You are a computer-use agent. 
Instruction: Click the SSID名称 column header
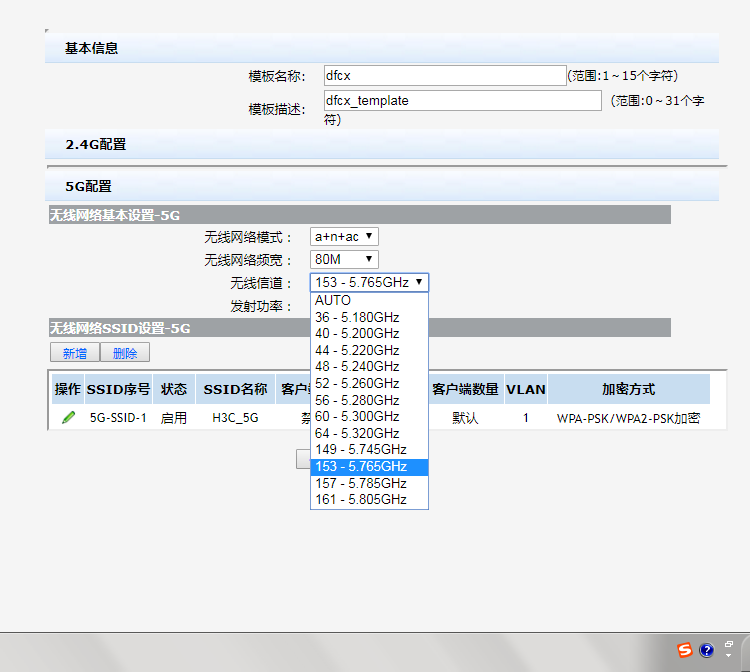pyautogui.click(x=235, y=389)
